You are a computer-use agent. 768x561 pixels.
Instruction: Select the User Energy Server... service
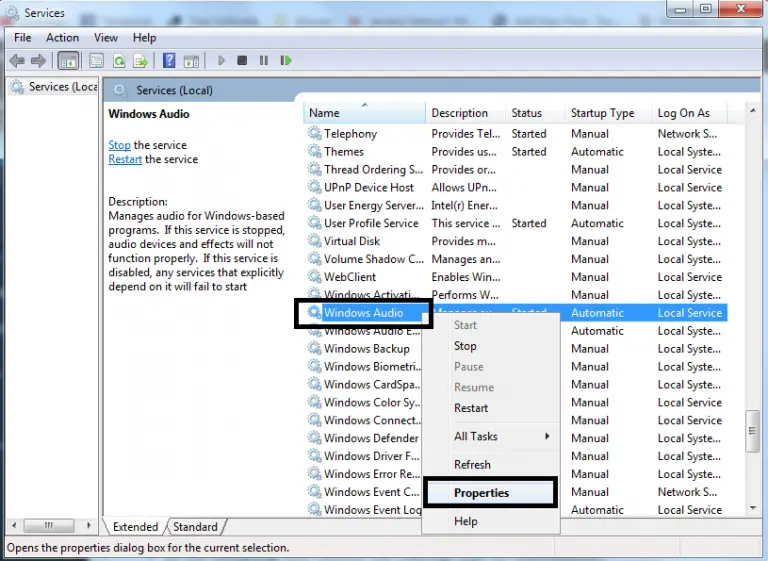coord(374,205)
